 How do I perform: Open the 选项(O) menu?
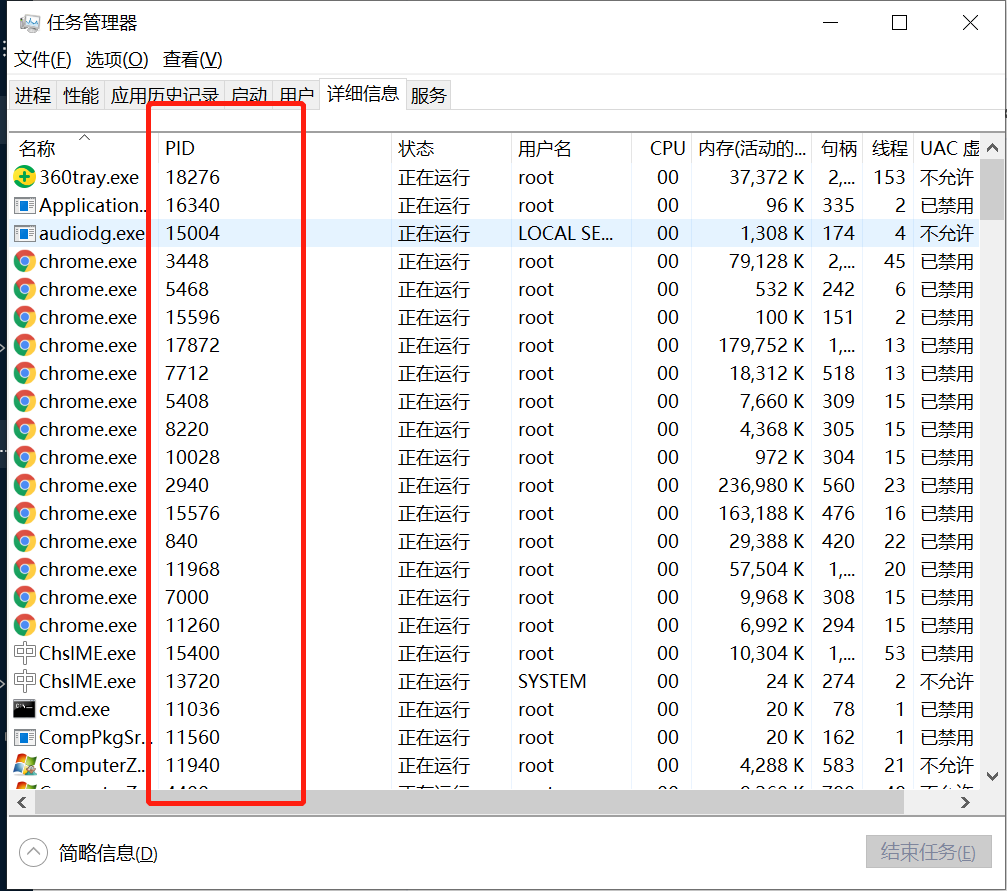click(x=117, y=60)
